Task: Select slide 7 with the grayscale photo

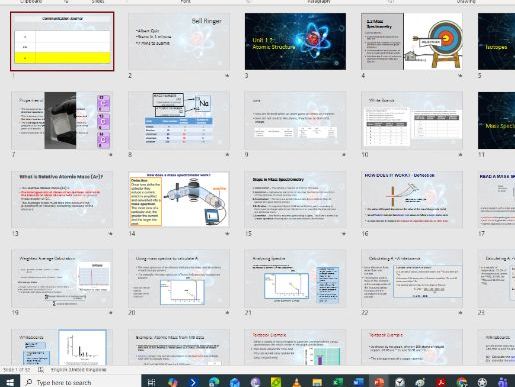Action: [62, 120]
